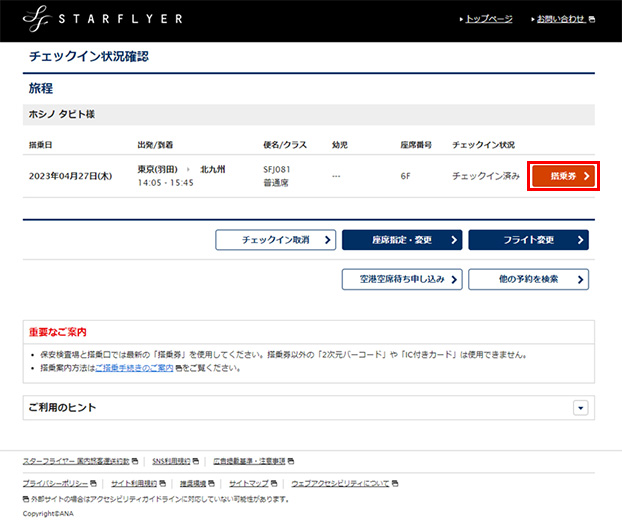Expand the ご利用のヒント section arrow
Image resolution: width=622 pixels, height=525 pixels.
[580, 408]
